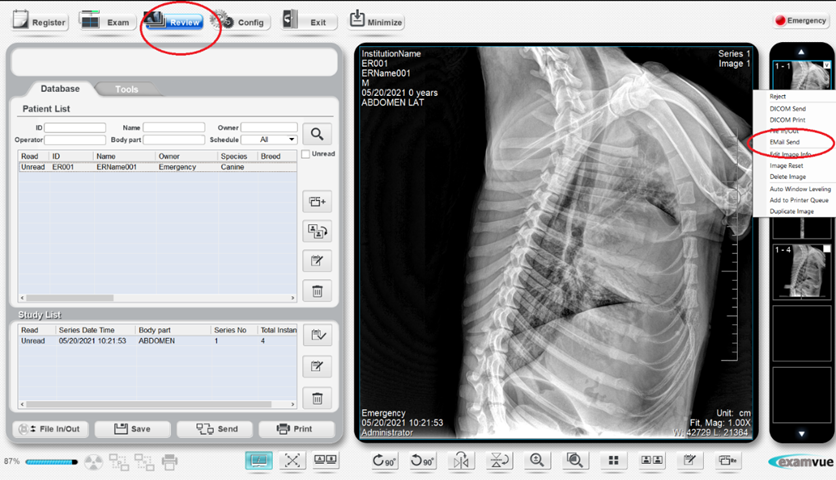Viewport: 836px width, 480px height.
Task: Click the mark study read icon
Action: coord(317,335)
